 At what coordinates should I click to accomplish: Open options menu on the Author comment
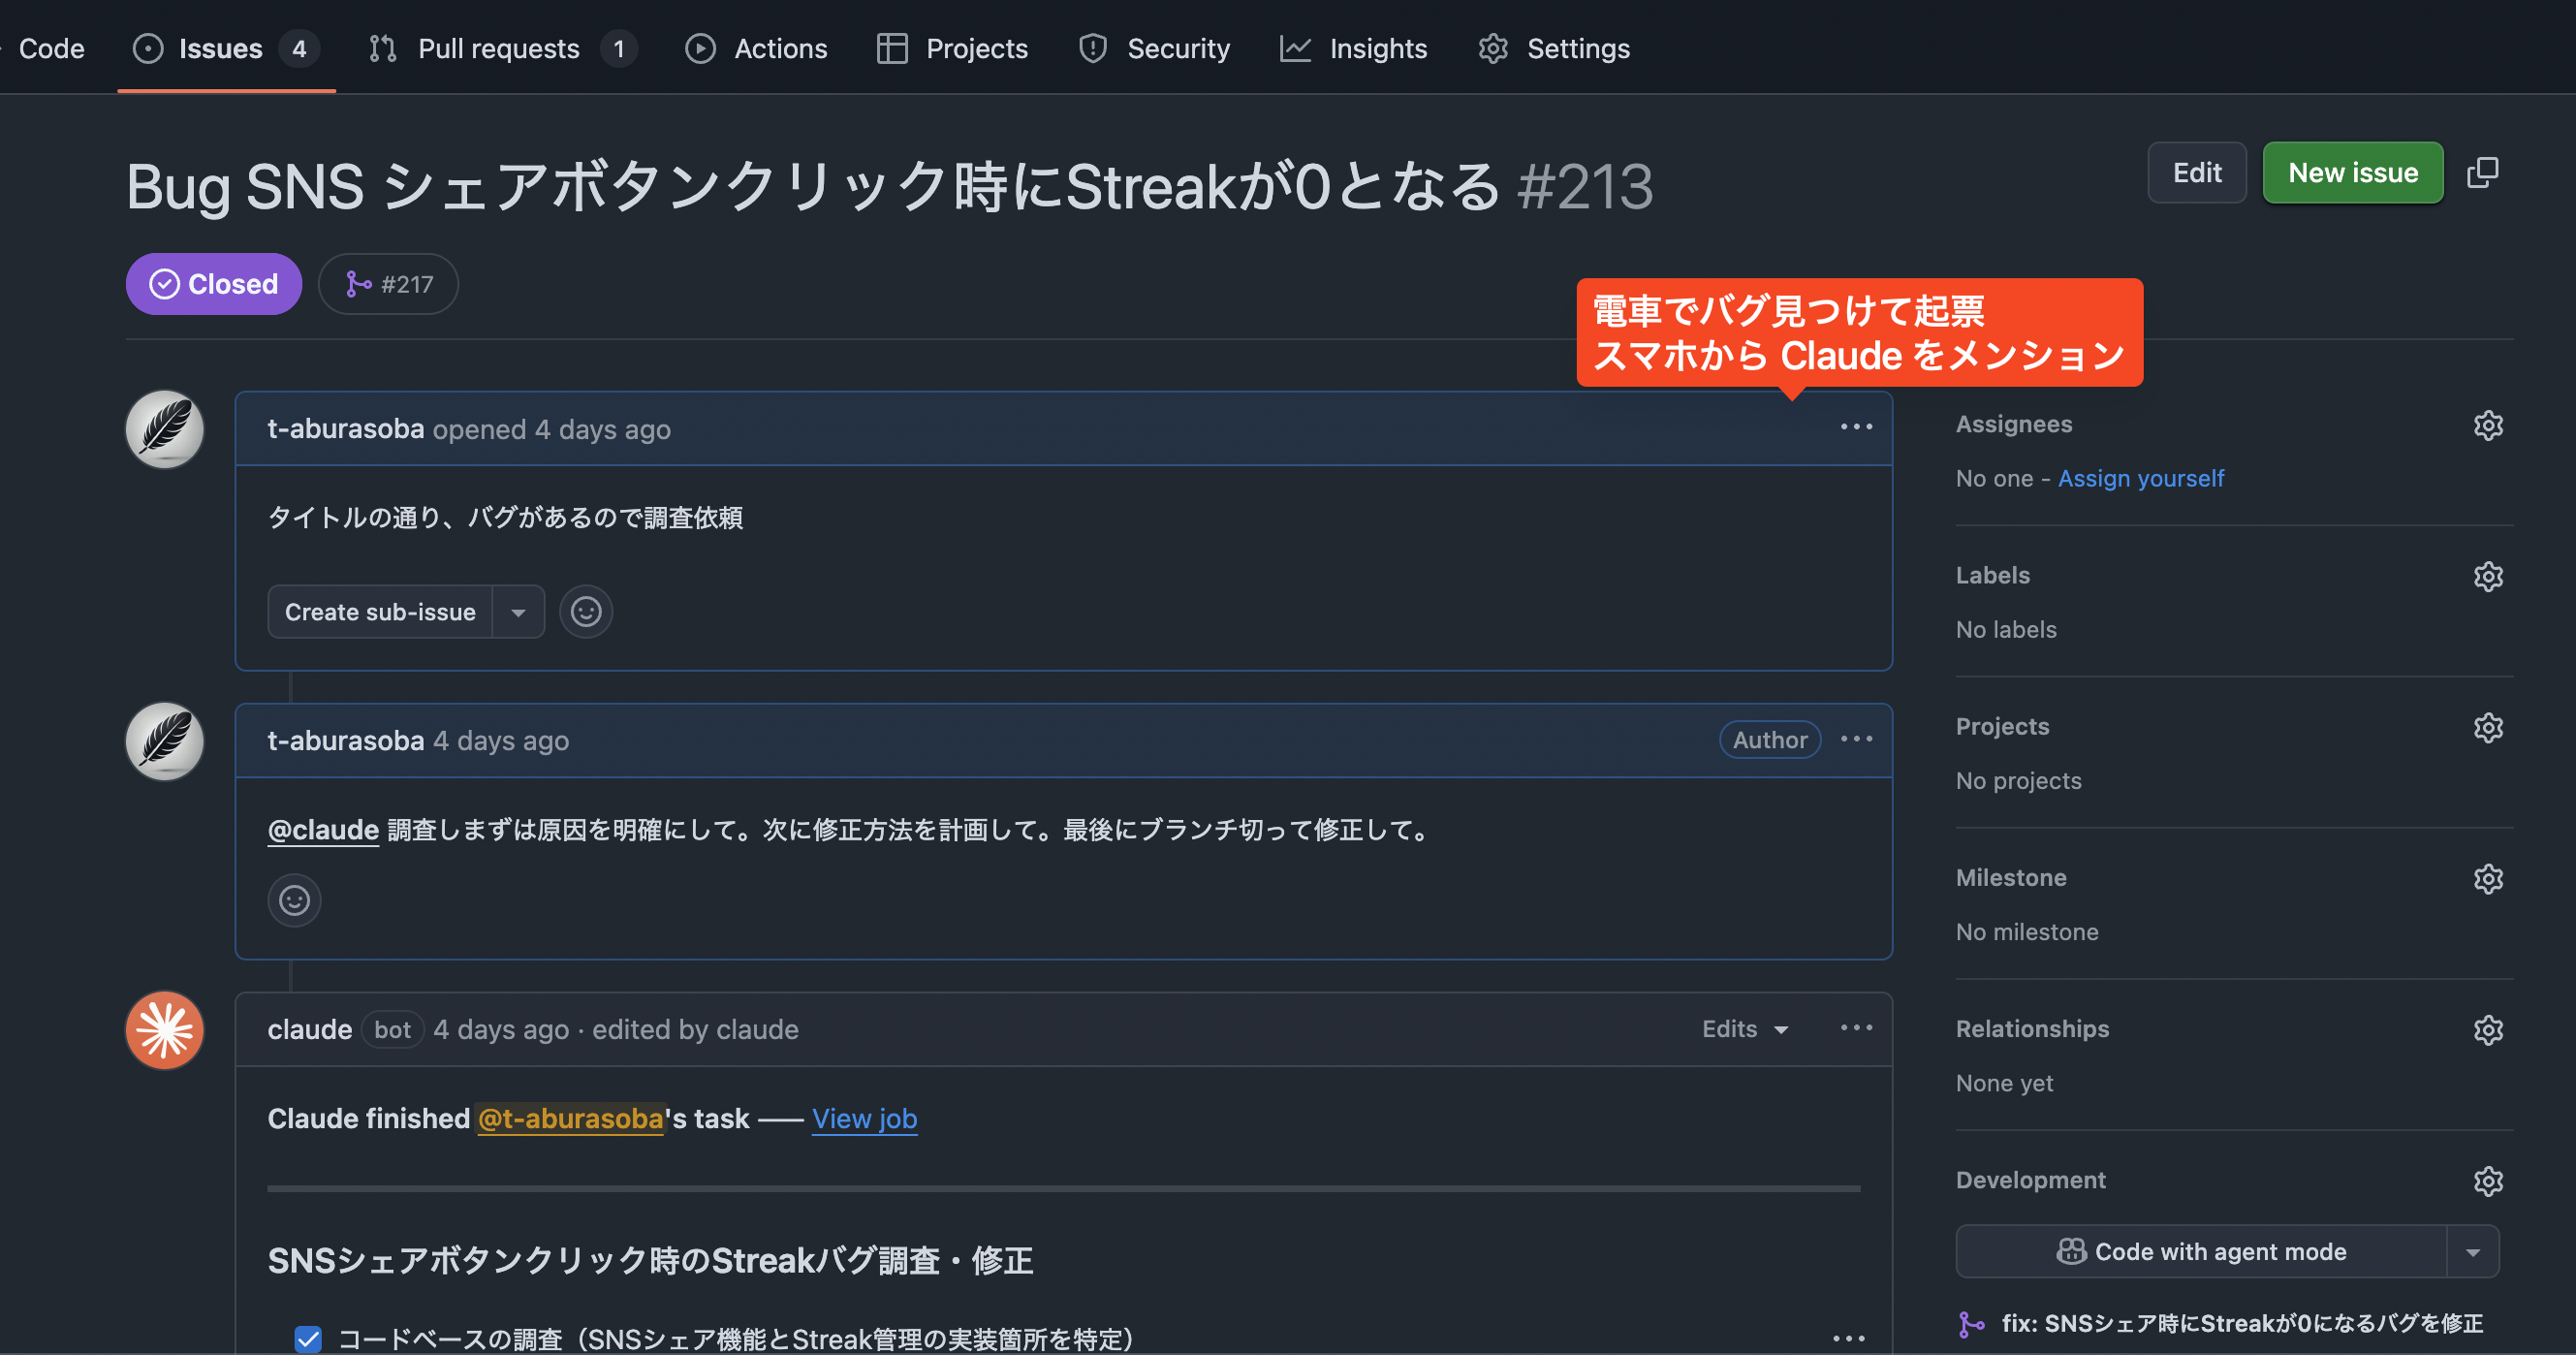click(1856, 739)
